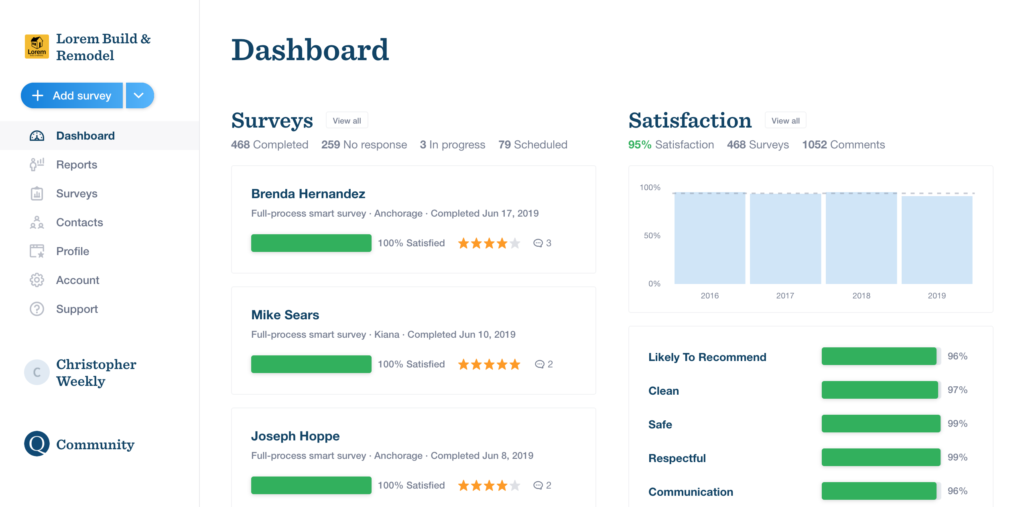Click the 3 In progress count
This screenshot has width=1024, height=507.
pyautogui.click(x=453, y=145)
